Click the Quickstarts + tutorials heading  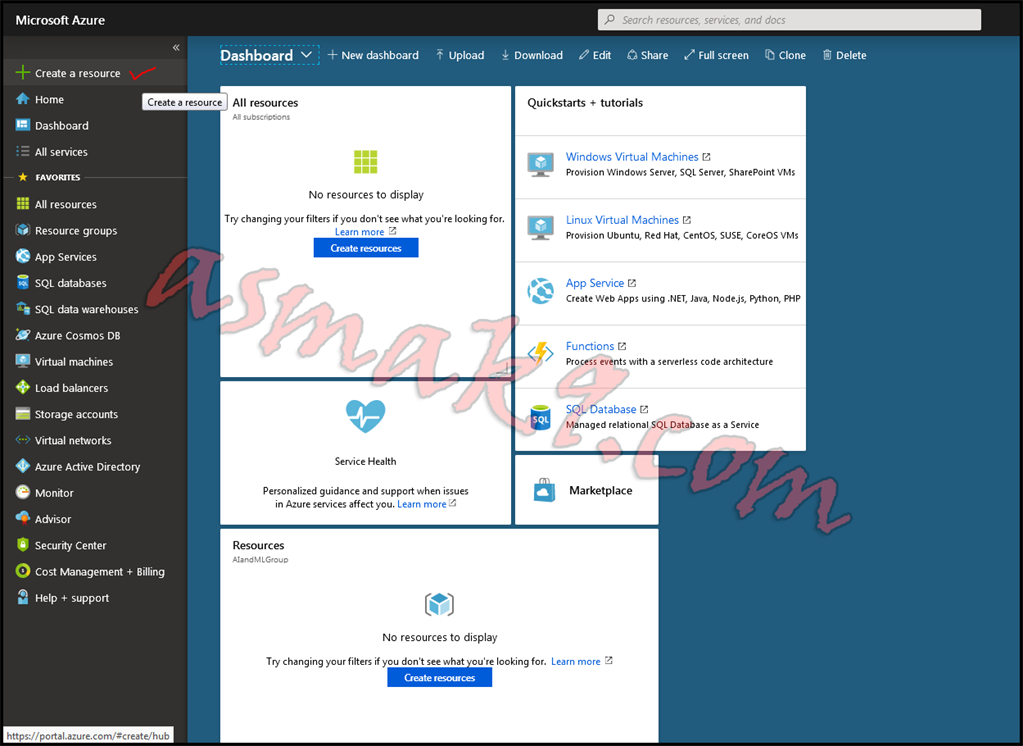pyautogui.click(x=585, y=102)
